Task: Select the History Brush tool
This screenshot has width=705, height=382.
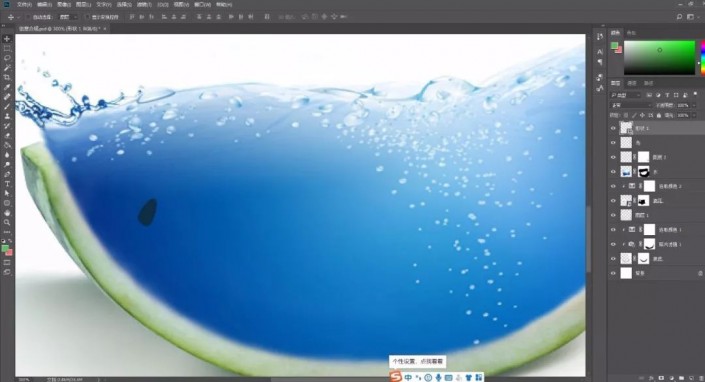Action: [x=7, y=126]
